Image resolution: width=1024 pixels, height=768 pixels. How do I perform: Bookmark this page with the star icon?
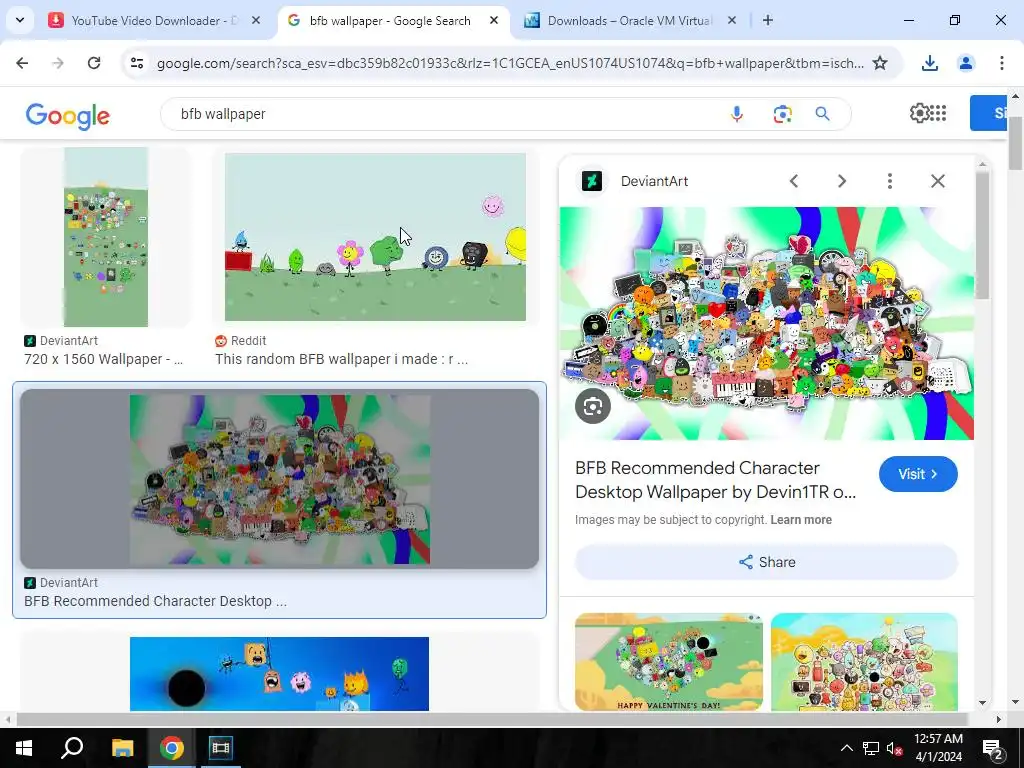880,63
